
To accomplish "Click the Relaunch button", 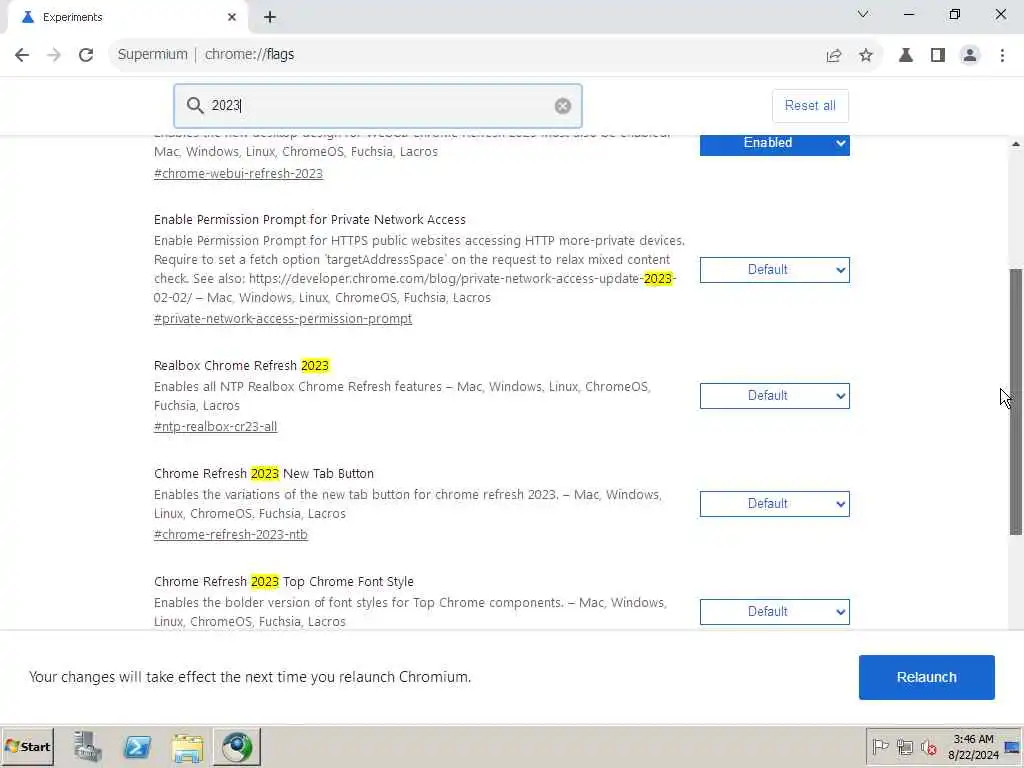I will tap(927, 677).
